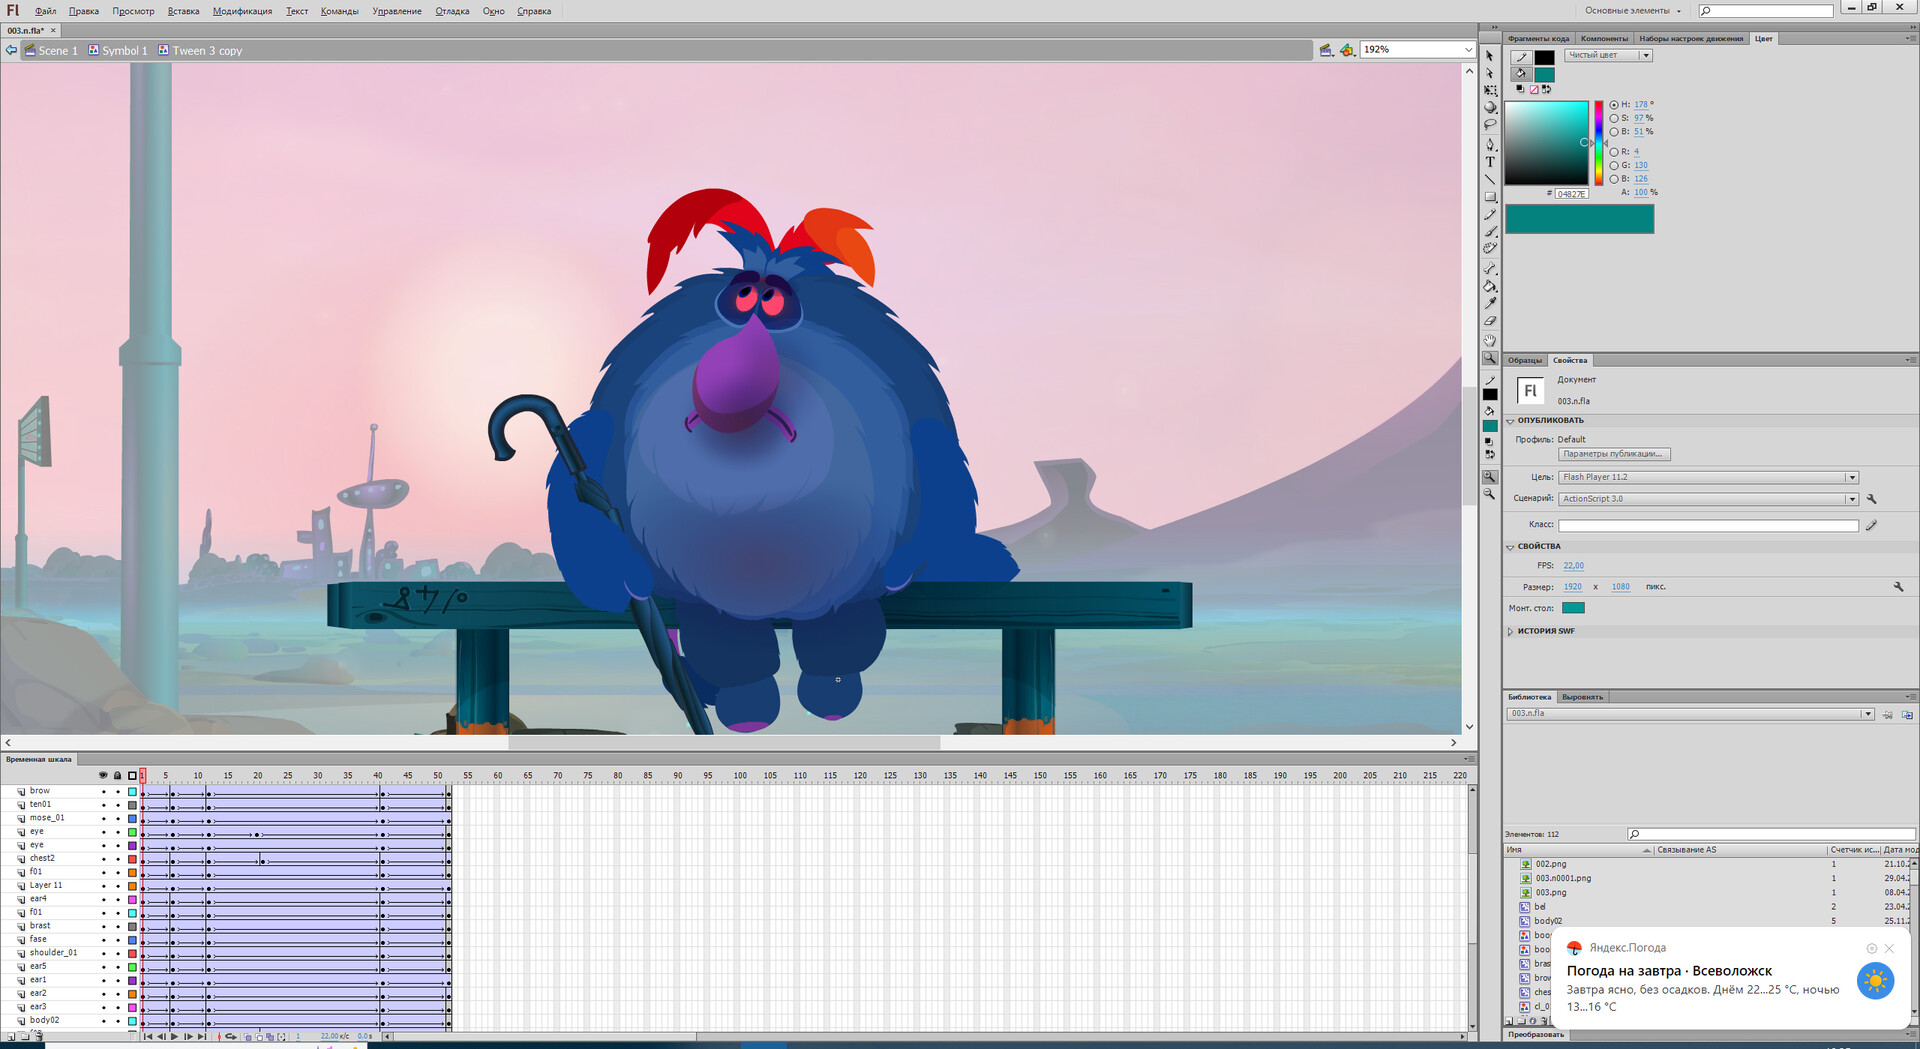Image resolution: width=1920 pixels, height=1049 pixels.
Task: Switch to the Образцы tab
Action: [1525, 360]
